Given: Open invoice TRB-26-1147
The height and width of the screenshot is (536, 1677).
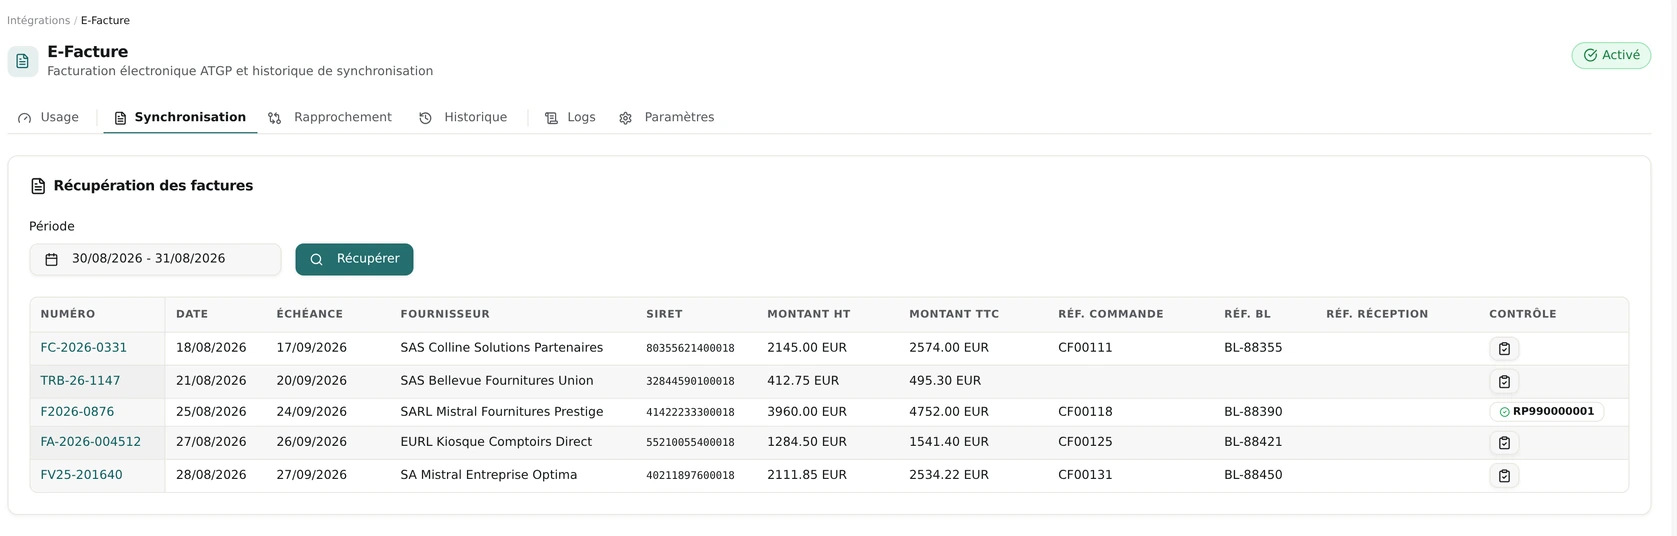Looking at the screenshot, I should click(80, 381).
